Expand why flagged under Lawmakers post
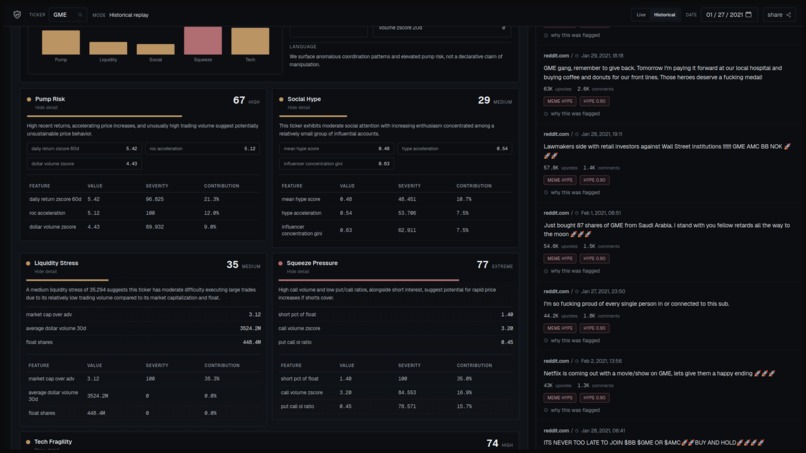This screenshot has height=453, width=806. (572, 192)
